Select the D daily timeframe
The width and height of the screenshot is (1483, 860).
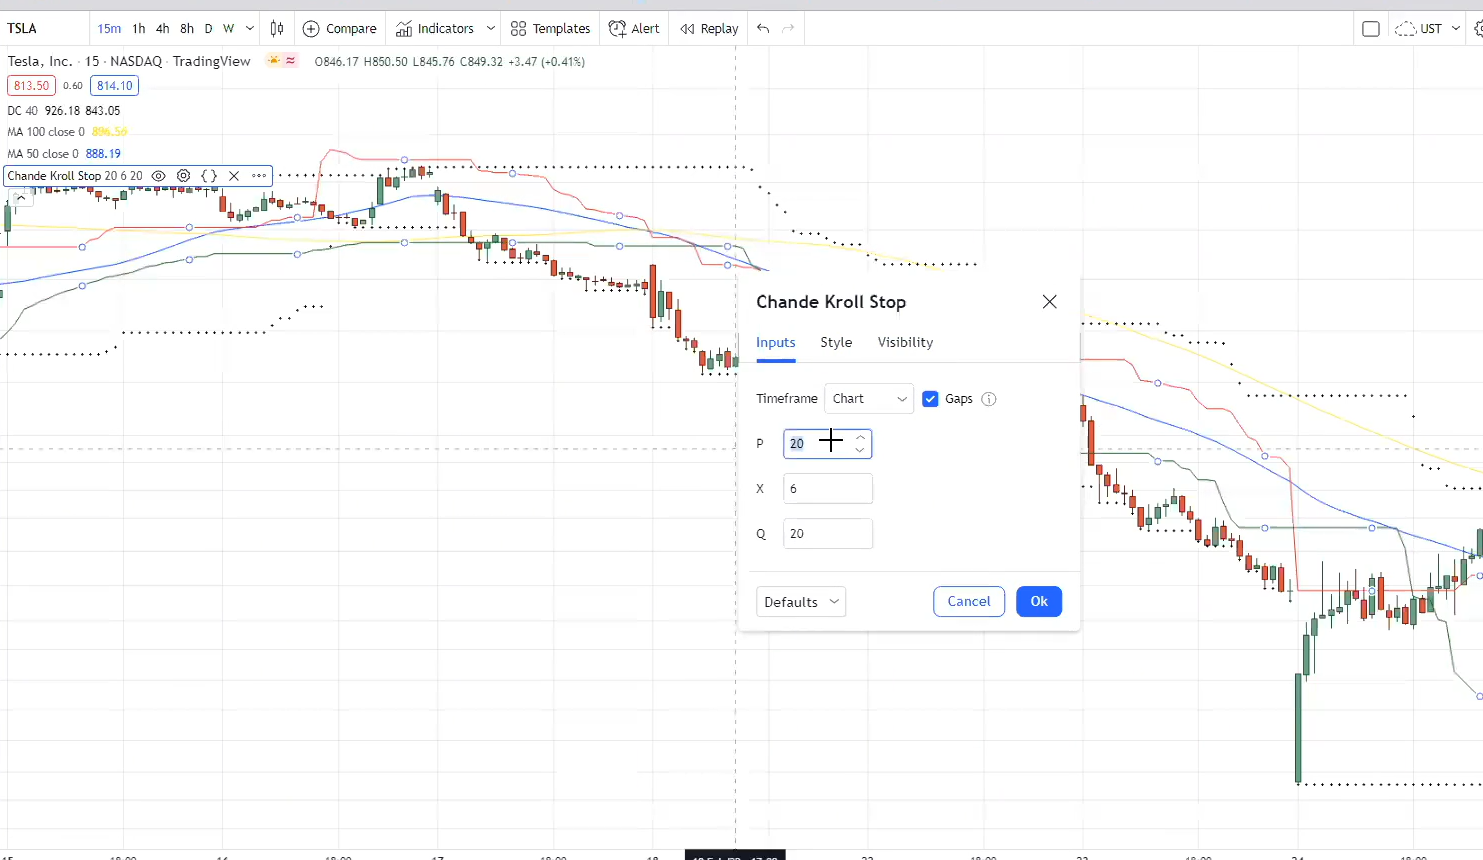coord(209,28)
